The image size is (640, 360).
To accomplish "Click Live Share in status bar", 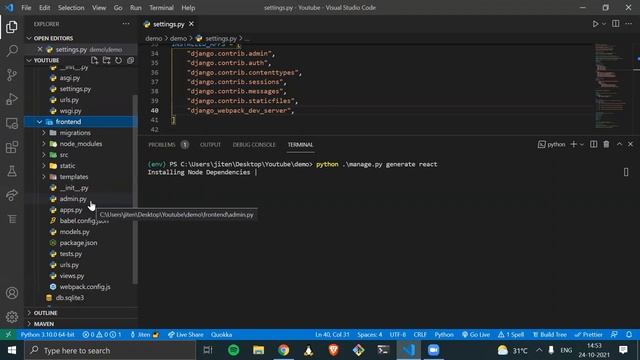I will (186, 335).
